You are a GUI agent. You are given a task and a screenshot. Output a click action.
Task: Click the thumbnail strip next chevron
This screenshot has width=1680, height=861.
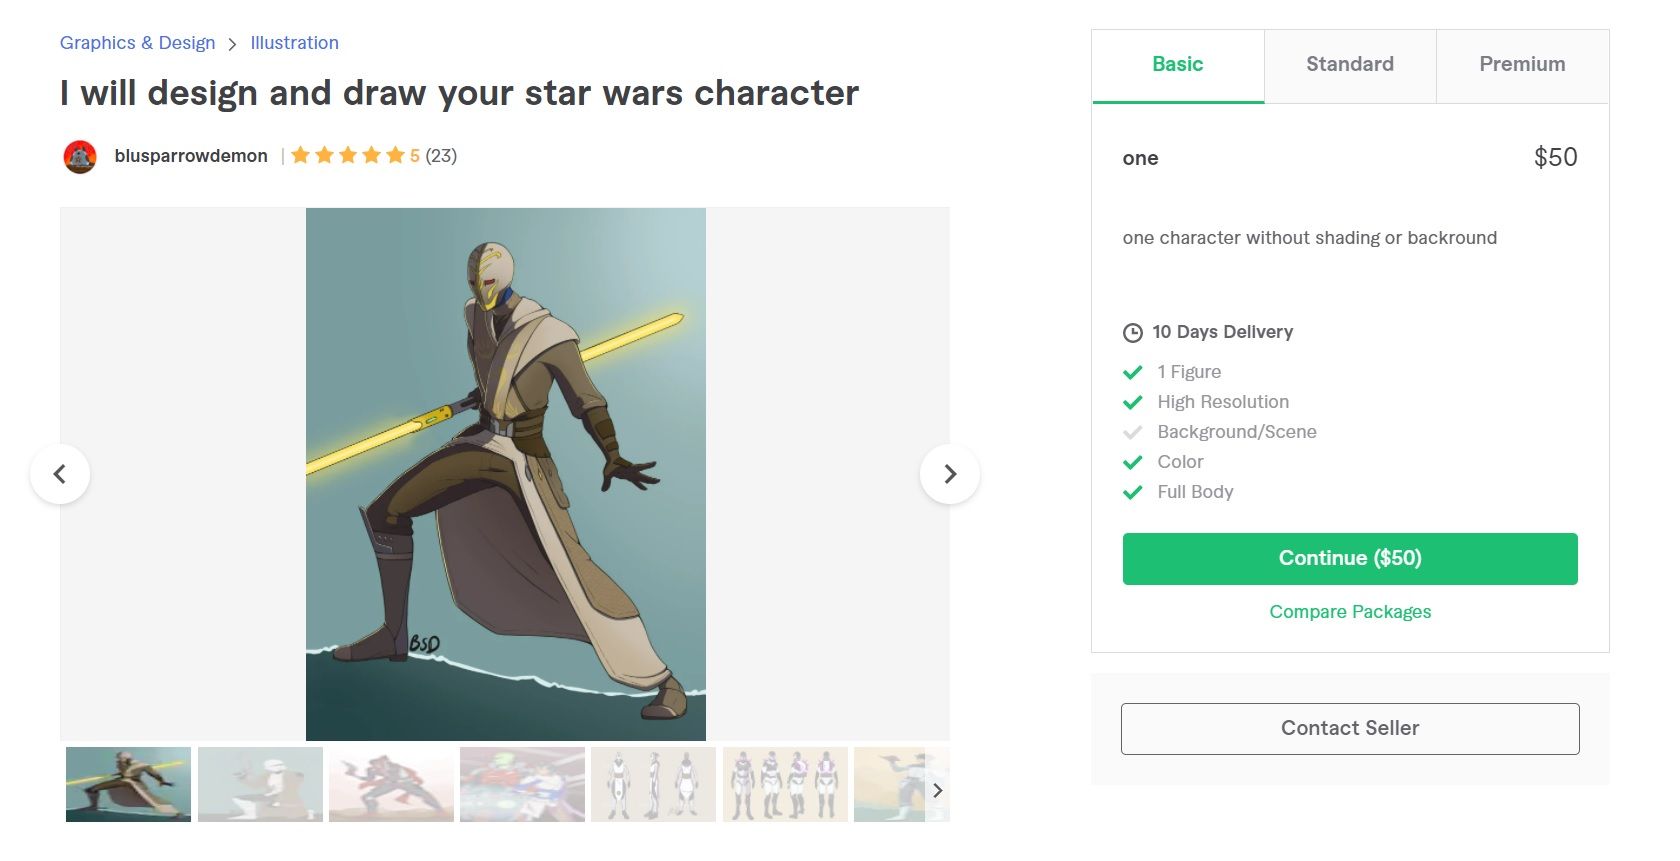(x=937, y=790)
